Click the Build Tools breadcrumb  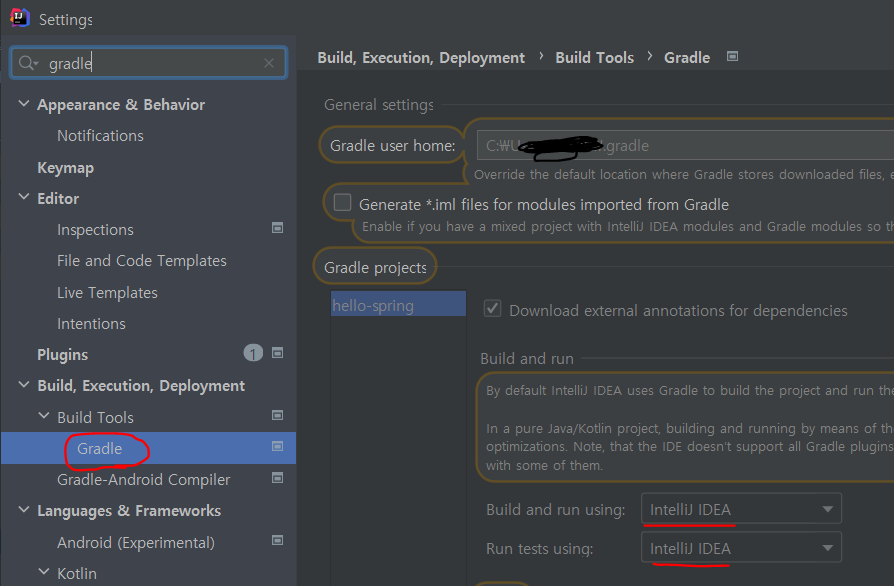point(595,58)
